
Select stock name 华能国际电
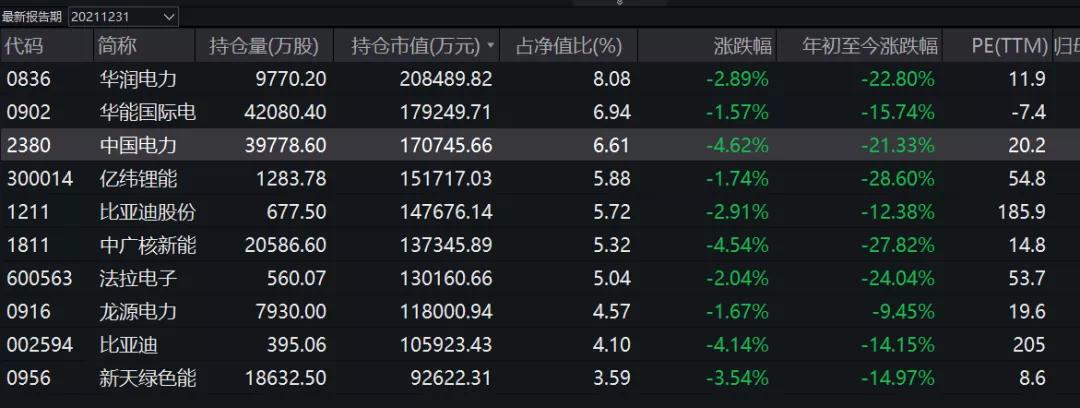click(x=148, y=112)
